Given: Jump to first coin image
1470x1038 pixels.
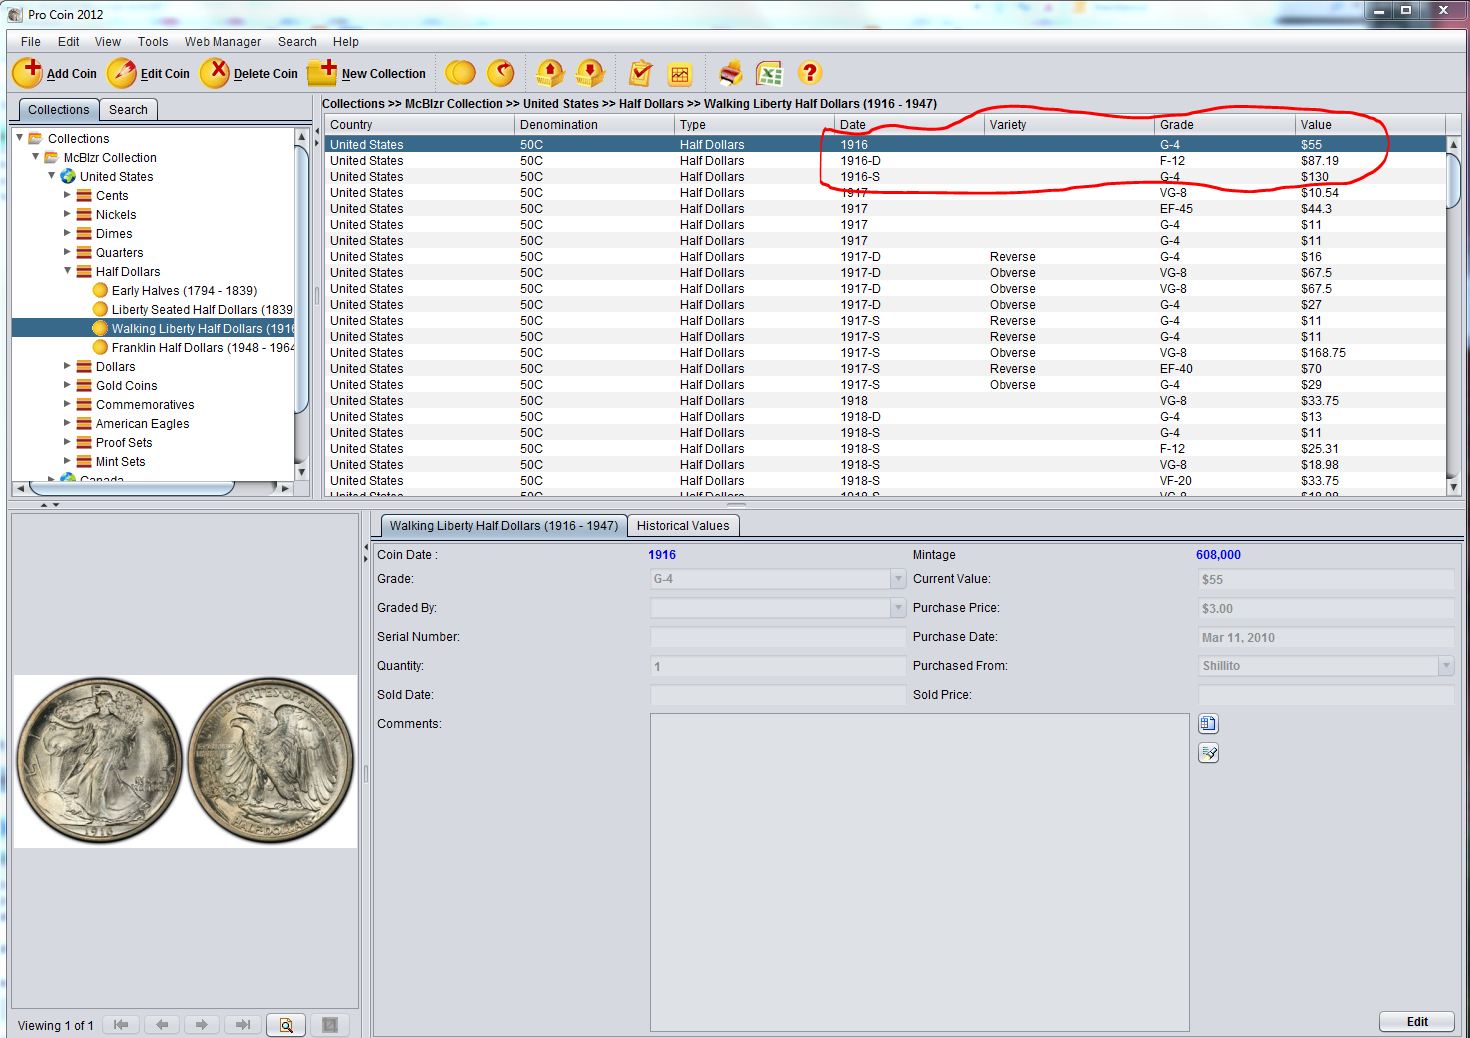Looking at the screenshot, I should pos(121,1025).
